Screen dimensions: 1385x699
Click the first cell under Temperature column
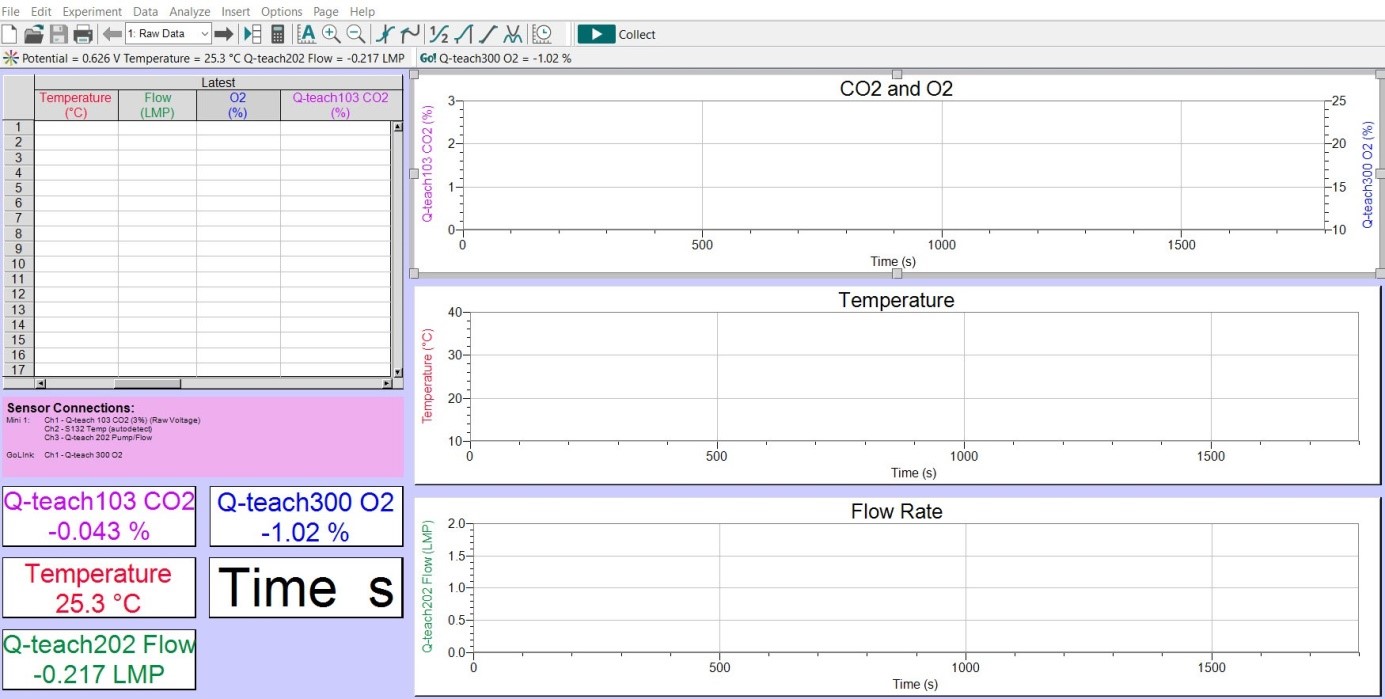[76, 127]
